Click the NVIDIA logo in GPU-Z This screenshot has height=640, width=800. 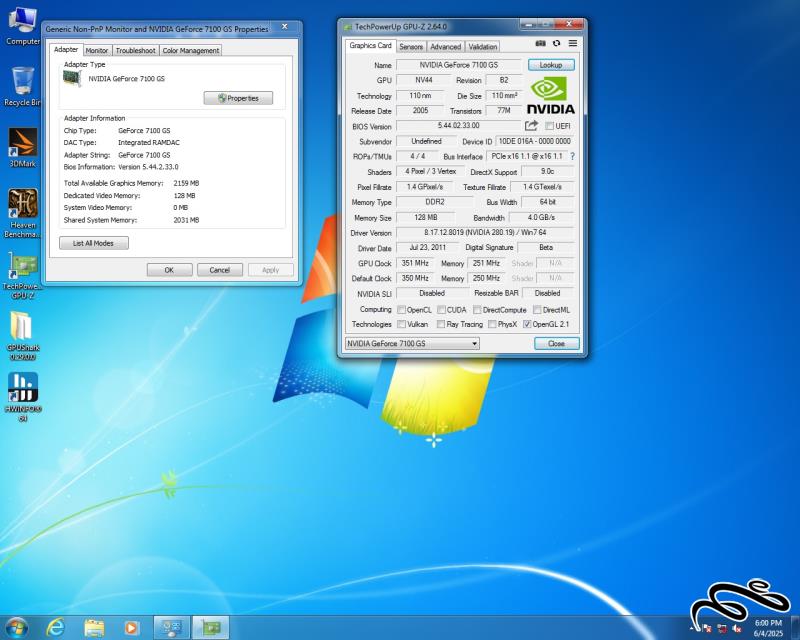click(550, 95)
